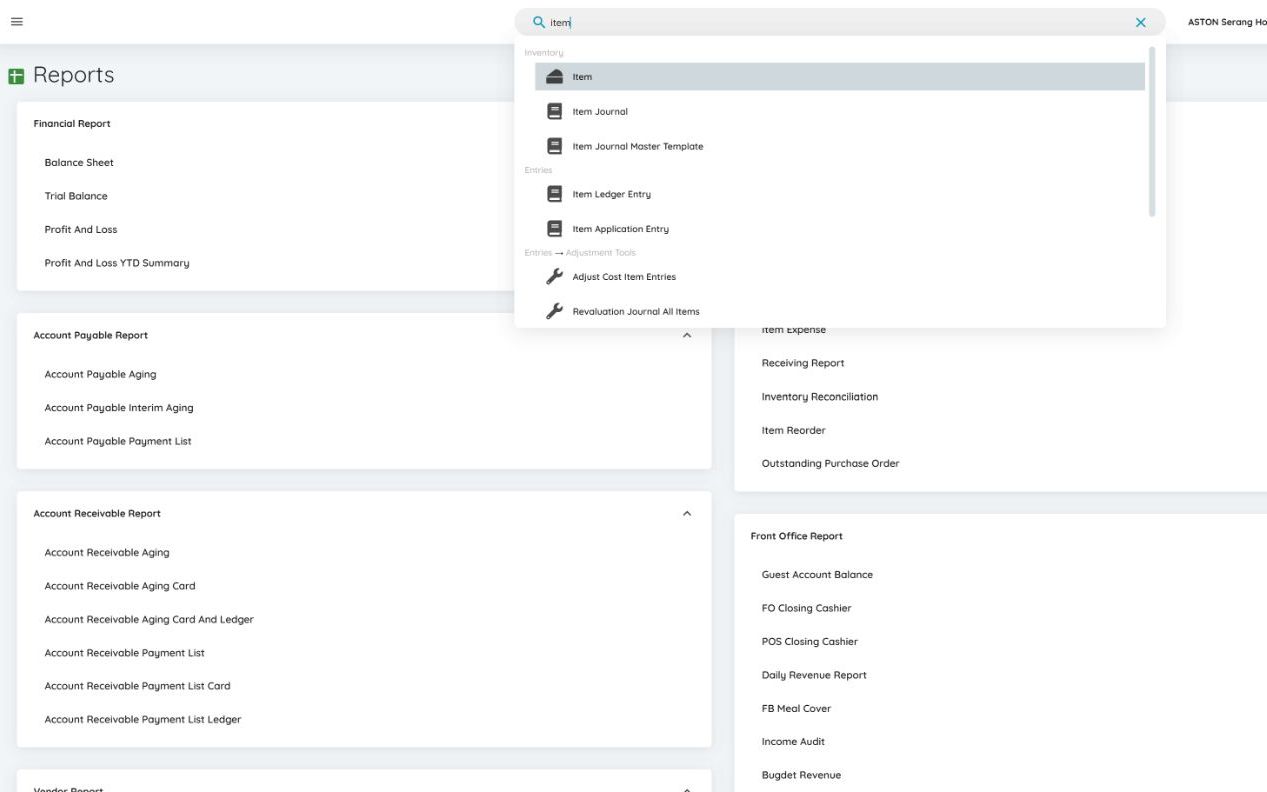Collapse the Account Receivable Report section
1267x792 pixels.
tap(687, 514)
